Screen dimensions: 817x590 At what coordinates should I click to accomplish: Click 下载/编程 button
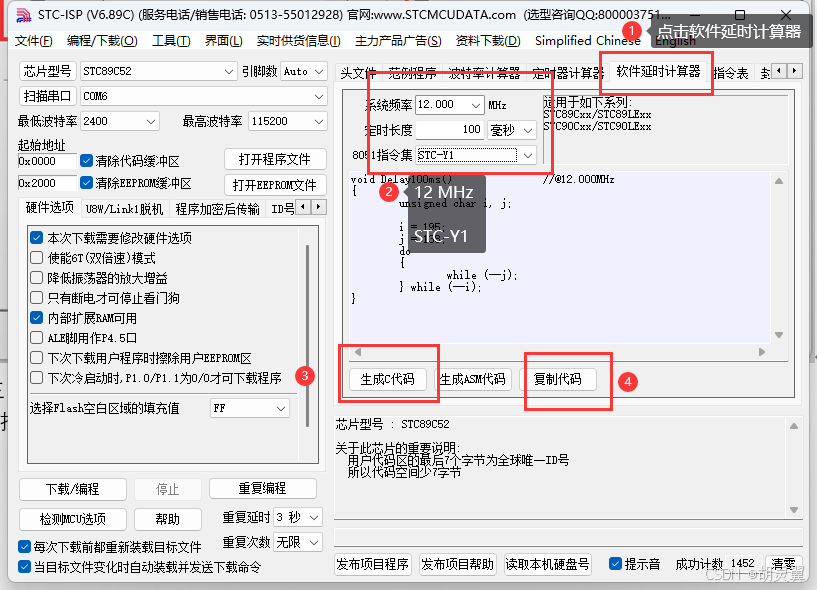72,489
